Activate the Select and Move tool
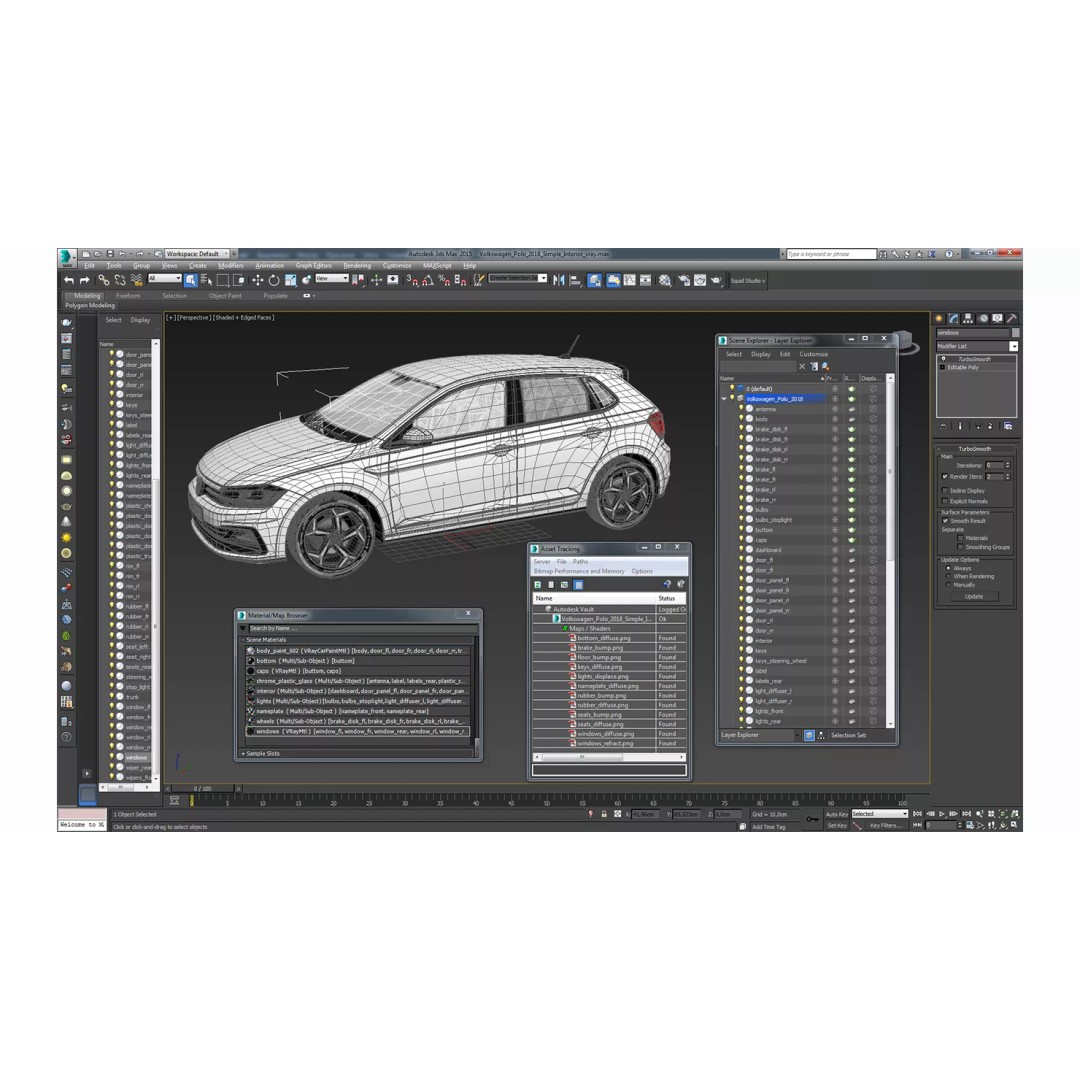The image size is (1080, 1080). pyautogui.click(x=258, y=280)
